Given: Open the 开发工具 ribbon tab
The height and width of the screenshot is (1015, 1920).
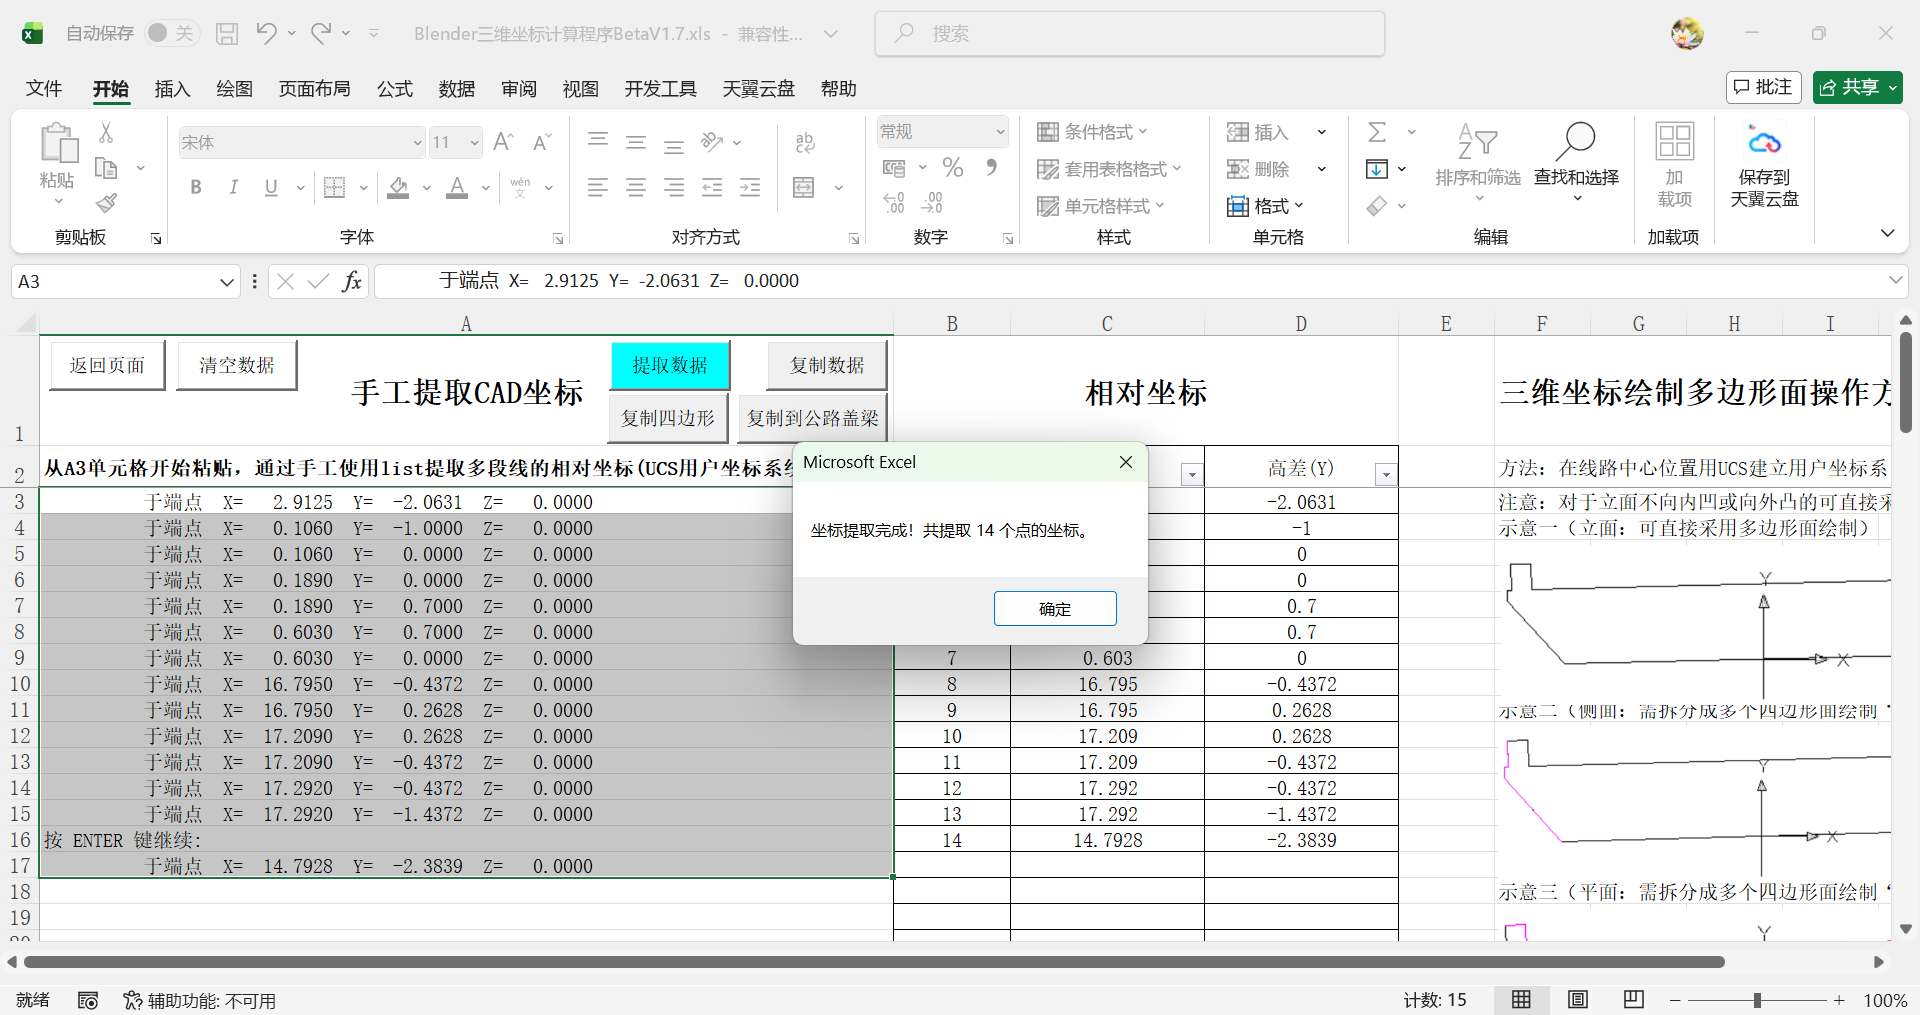Looking at the screenshot, I should pos(660,89).
